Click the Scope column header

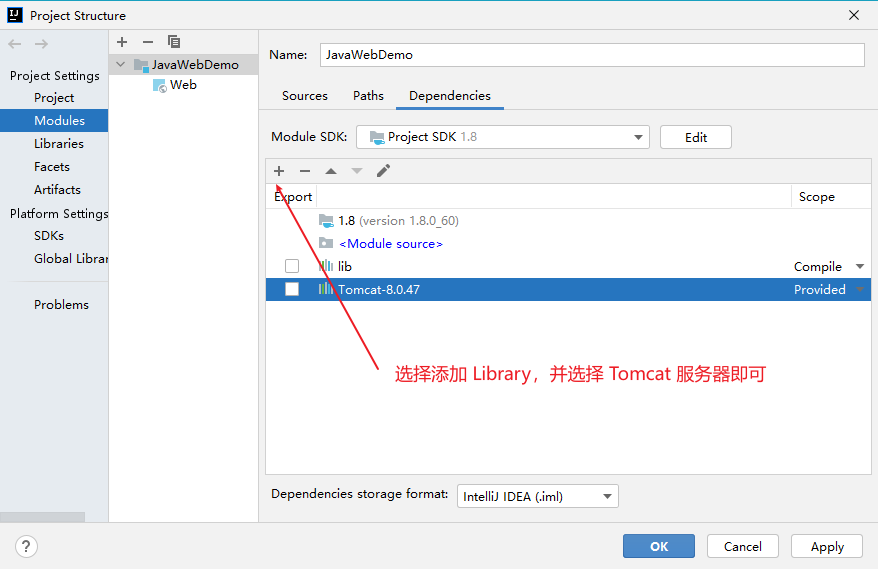[831, 197]
